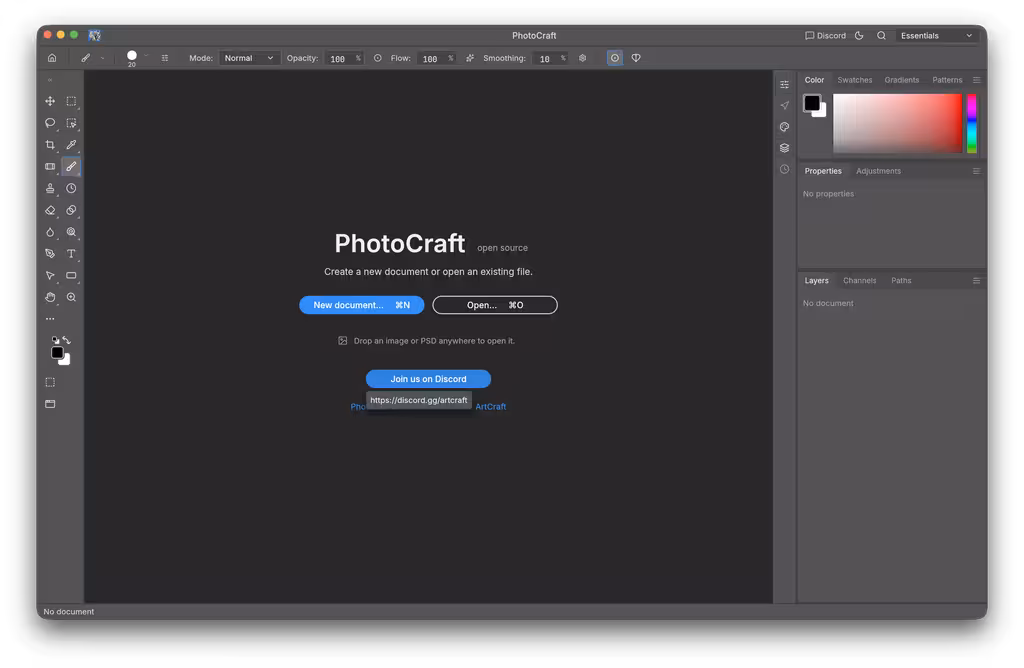1024x668 pixels.
Task: Toggle the highlighted pressure-size button
Action: pos(615,58)
